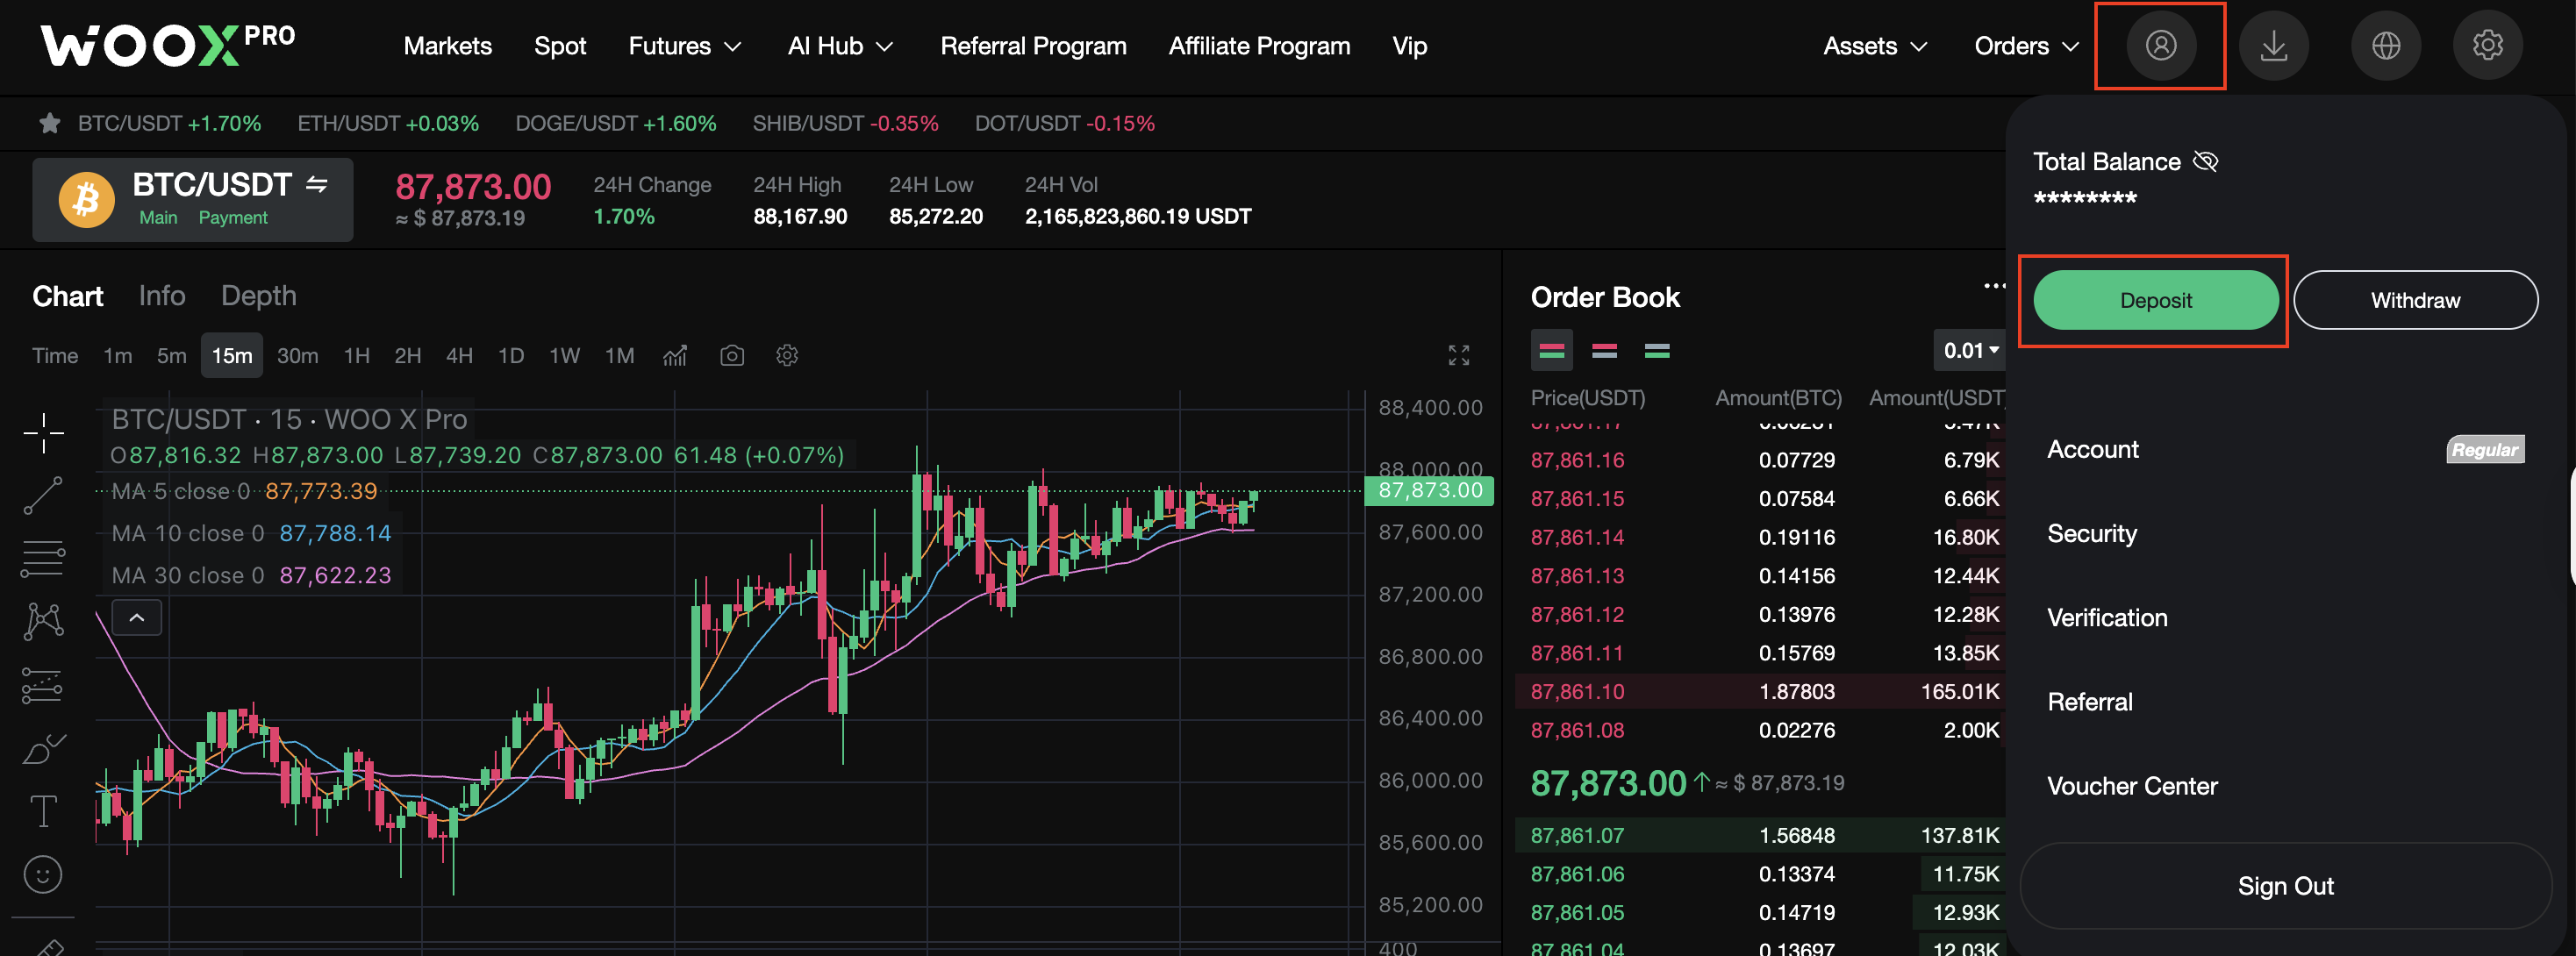Select the 15m chart interval

pyautogui.click(x=232, y=355)
